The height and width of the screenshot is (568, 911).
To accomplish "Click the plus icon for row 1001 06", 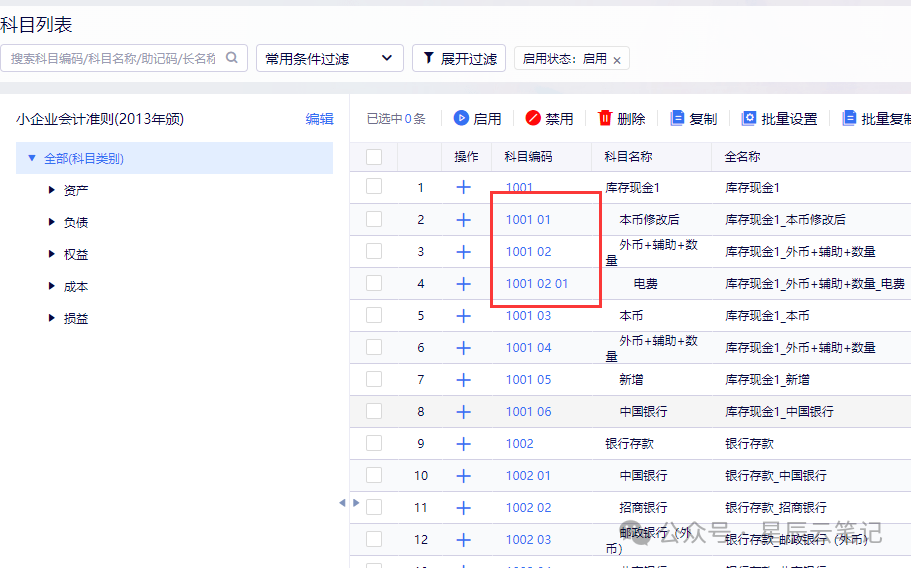I will pos(463,411).
